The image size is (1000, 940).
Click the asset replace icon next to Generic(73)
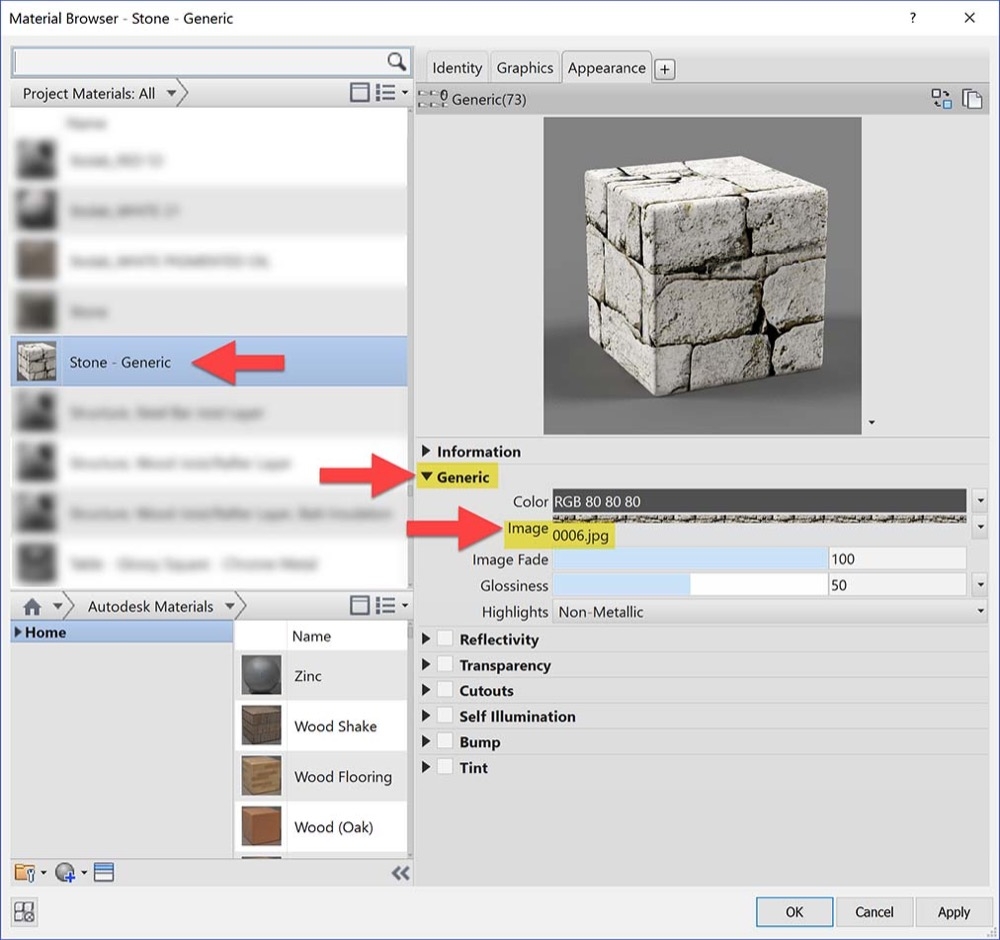coord(941,99)
